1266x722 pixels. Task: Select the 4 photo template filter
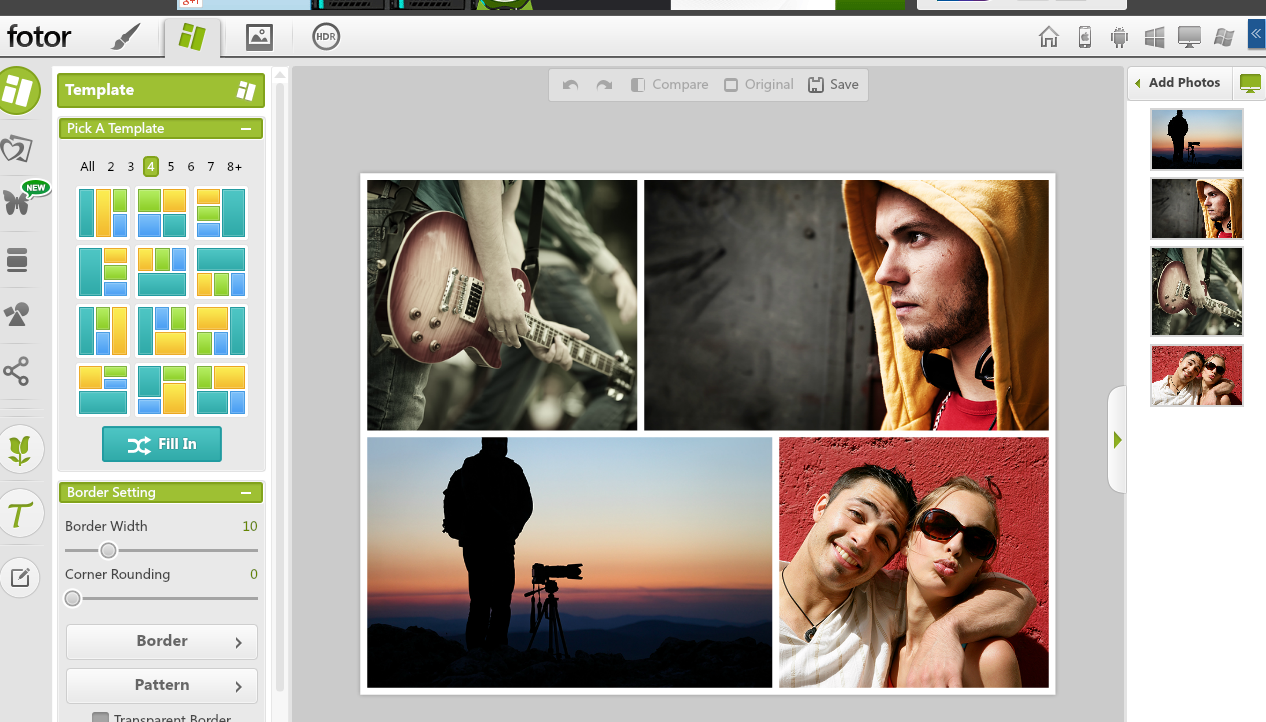tap(151, 166)
